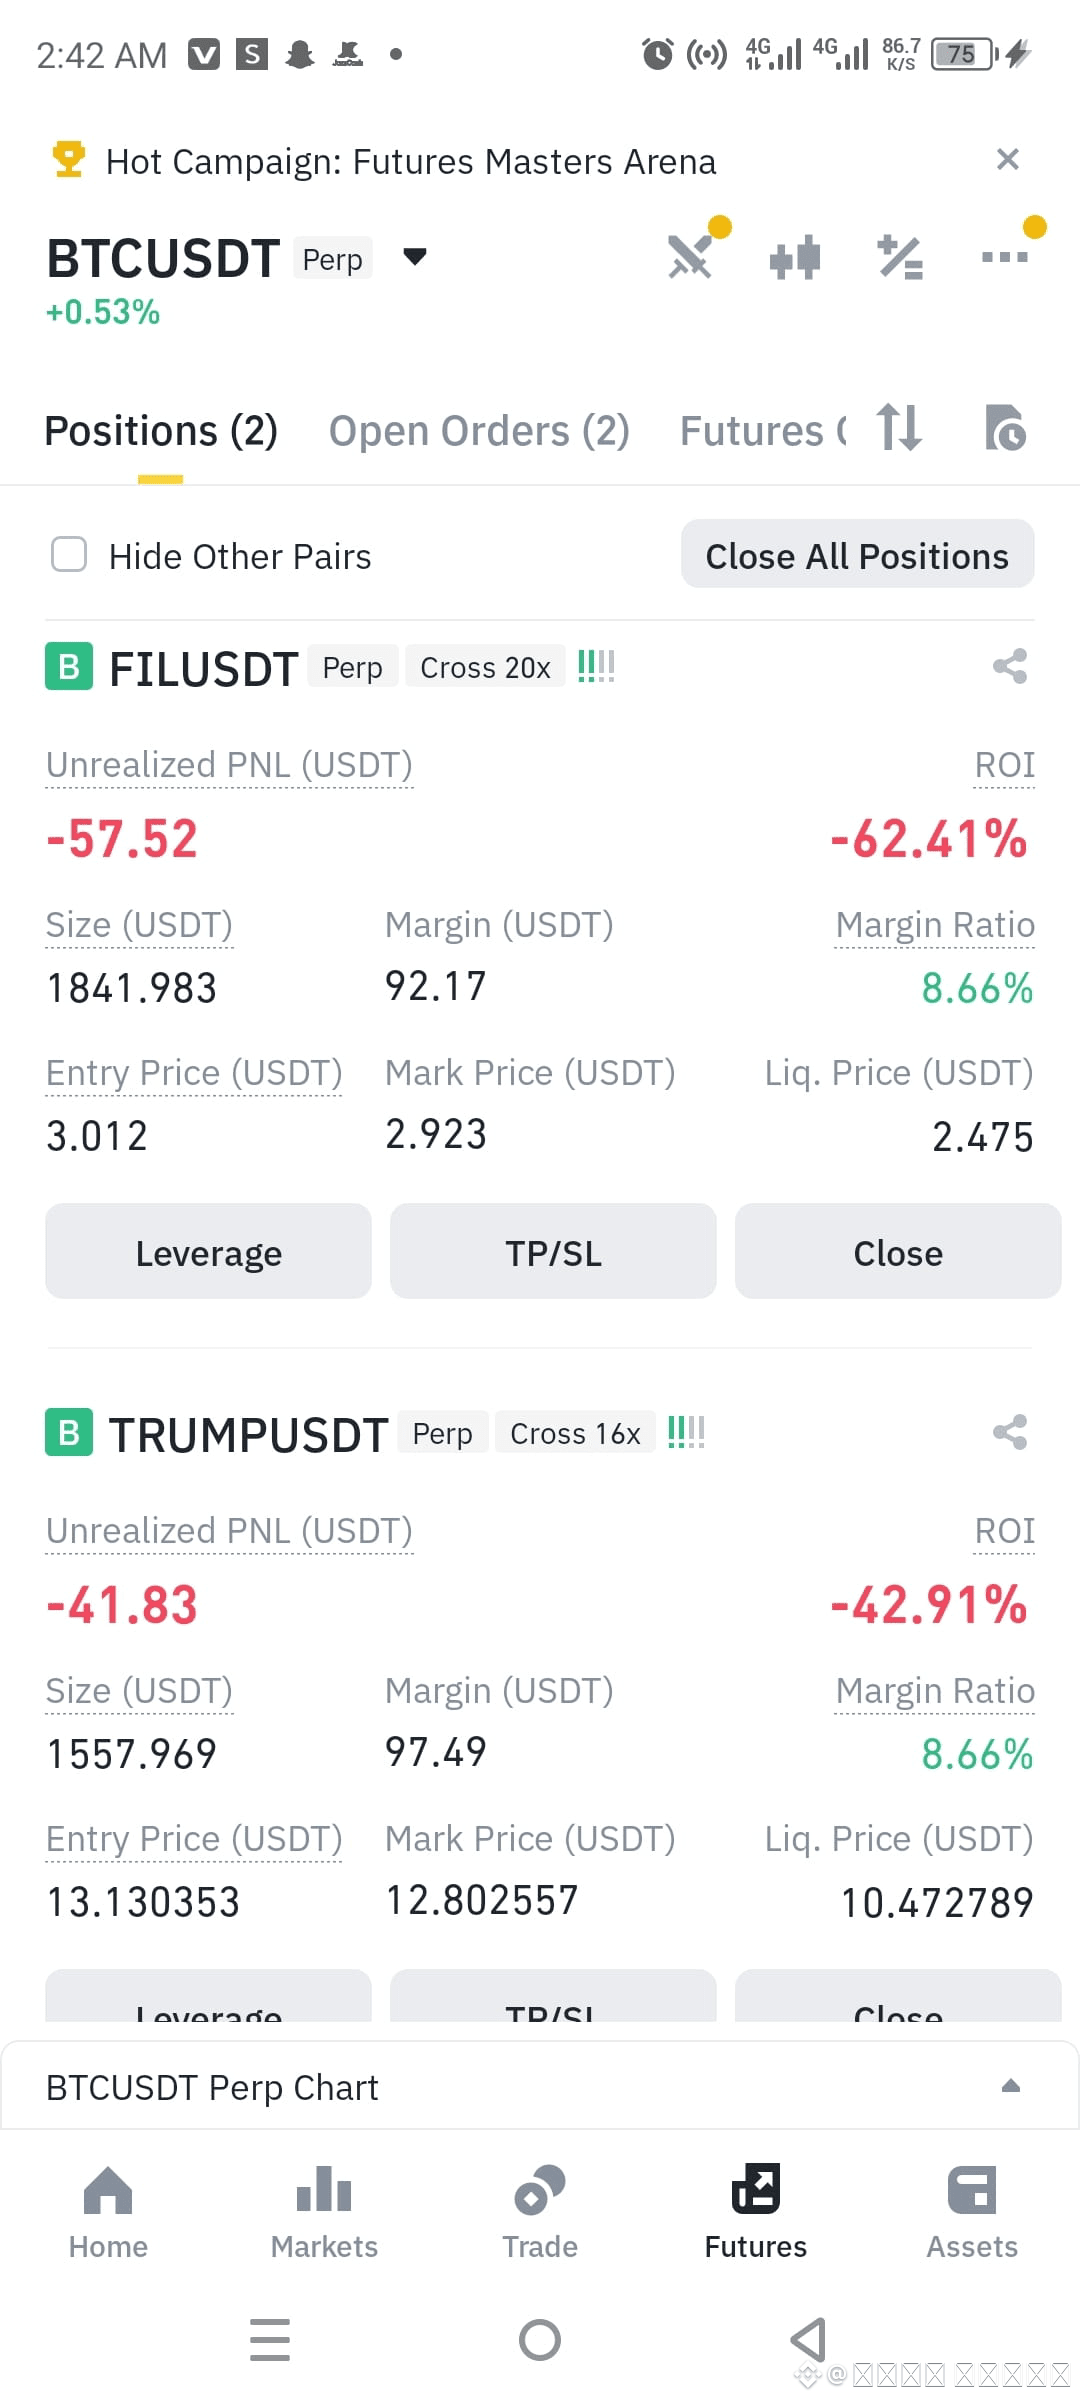Viewport: 1080px width, 2400px height.
Task: Open the candlestick chart icon
Action: click(795, 257)
